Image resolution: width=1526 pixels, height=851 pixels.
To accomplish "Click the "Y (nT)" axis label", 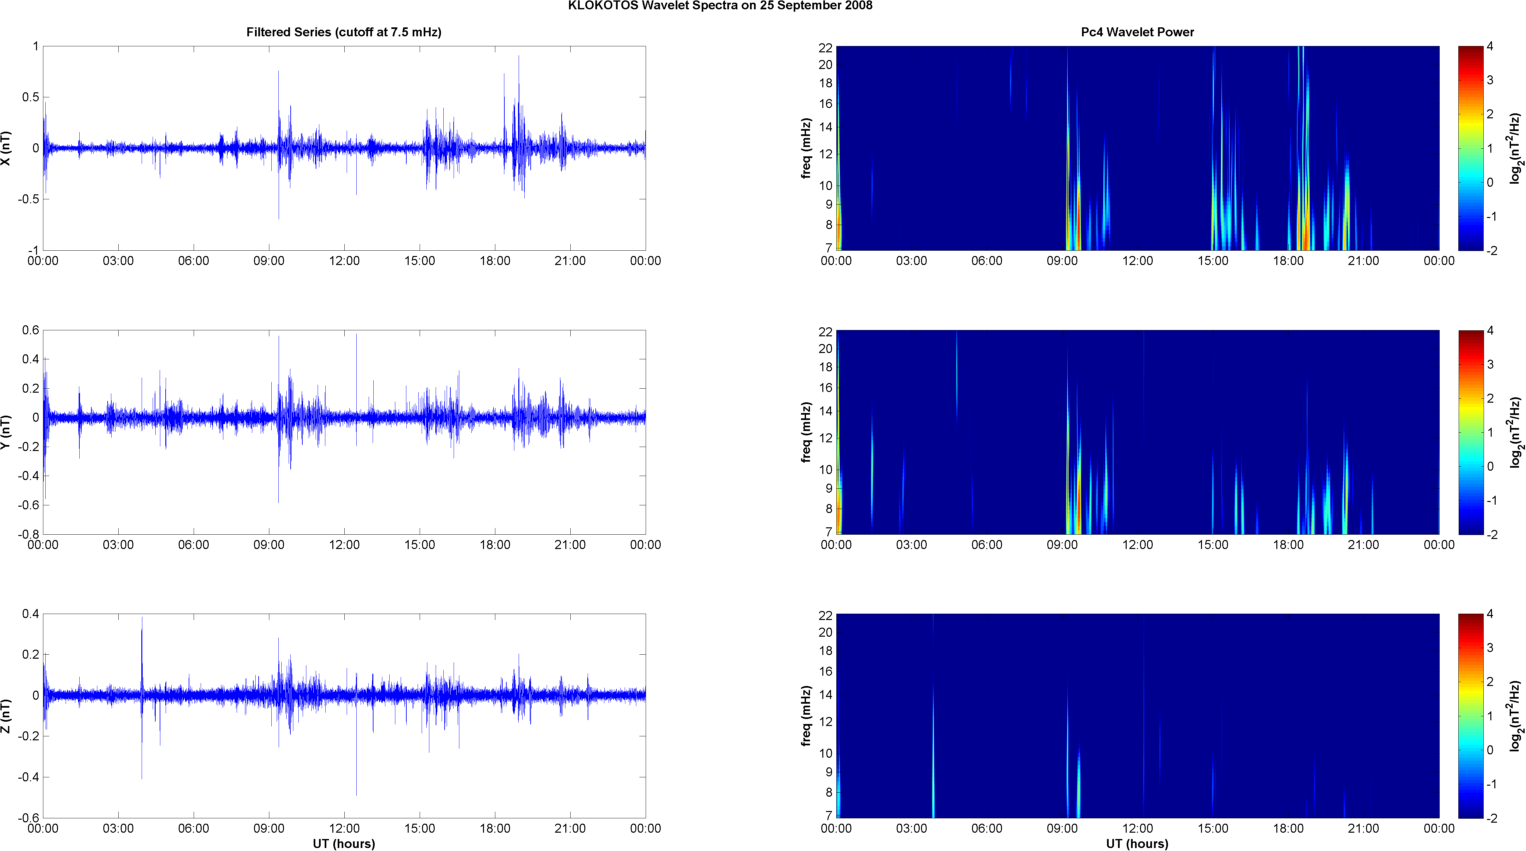I will [x=8, y=431].
